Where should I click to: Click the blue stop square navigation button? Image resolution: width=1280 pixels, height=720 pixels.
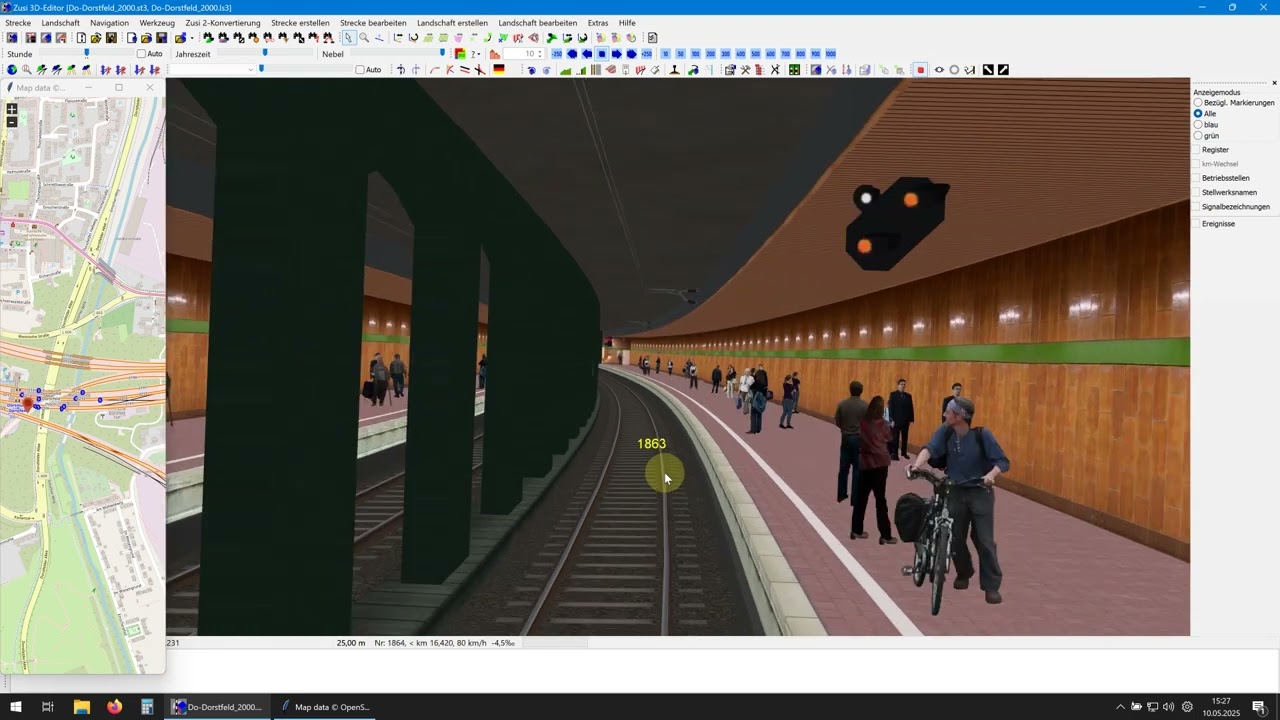[x=602, y=54]
